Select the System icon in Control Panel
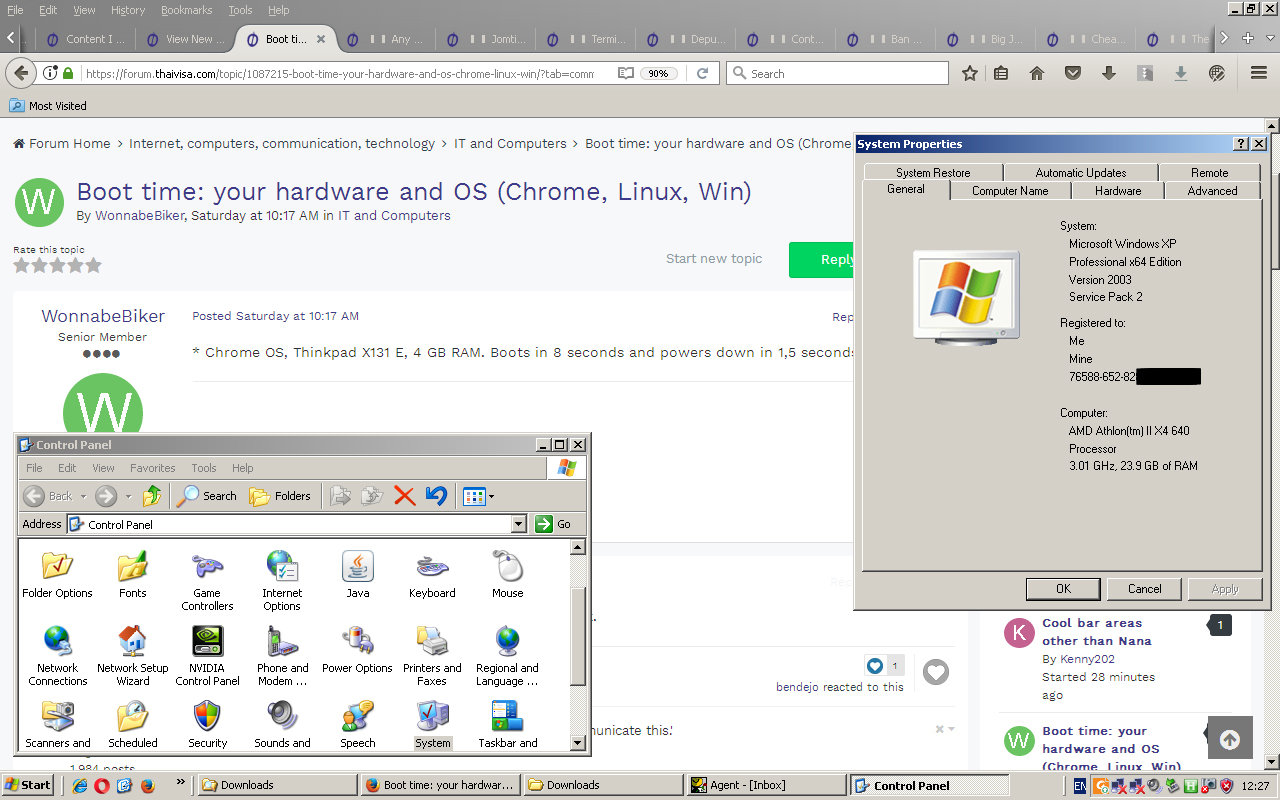Image resolution: width=1280 pixels, height=800 pixels. point(433,724)
